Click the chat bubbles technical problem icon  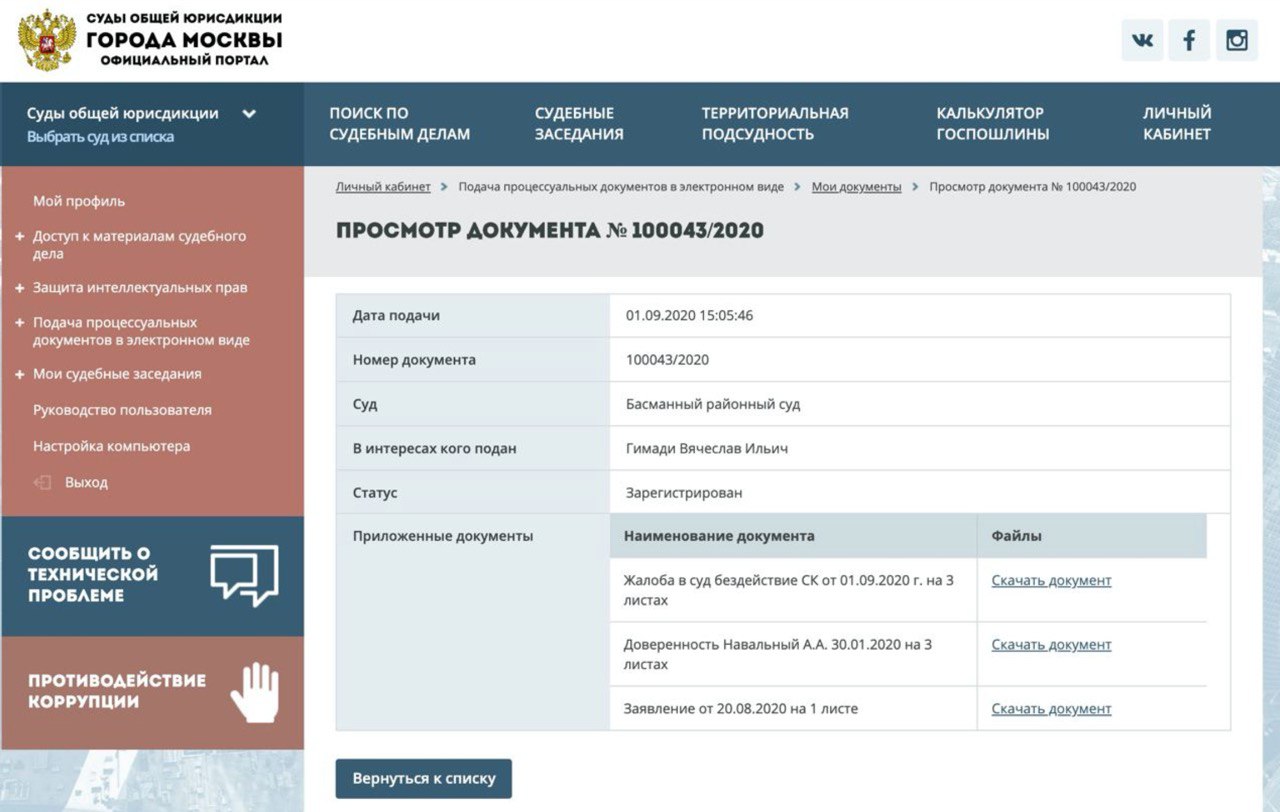pos(244,575)
